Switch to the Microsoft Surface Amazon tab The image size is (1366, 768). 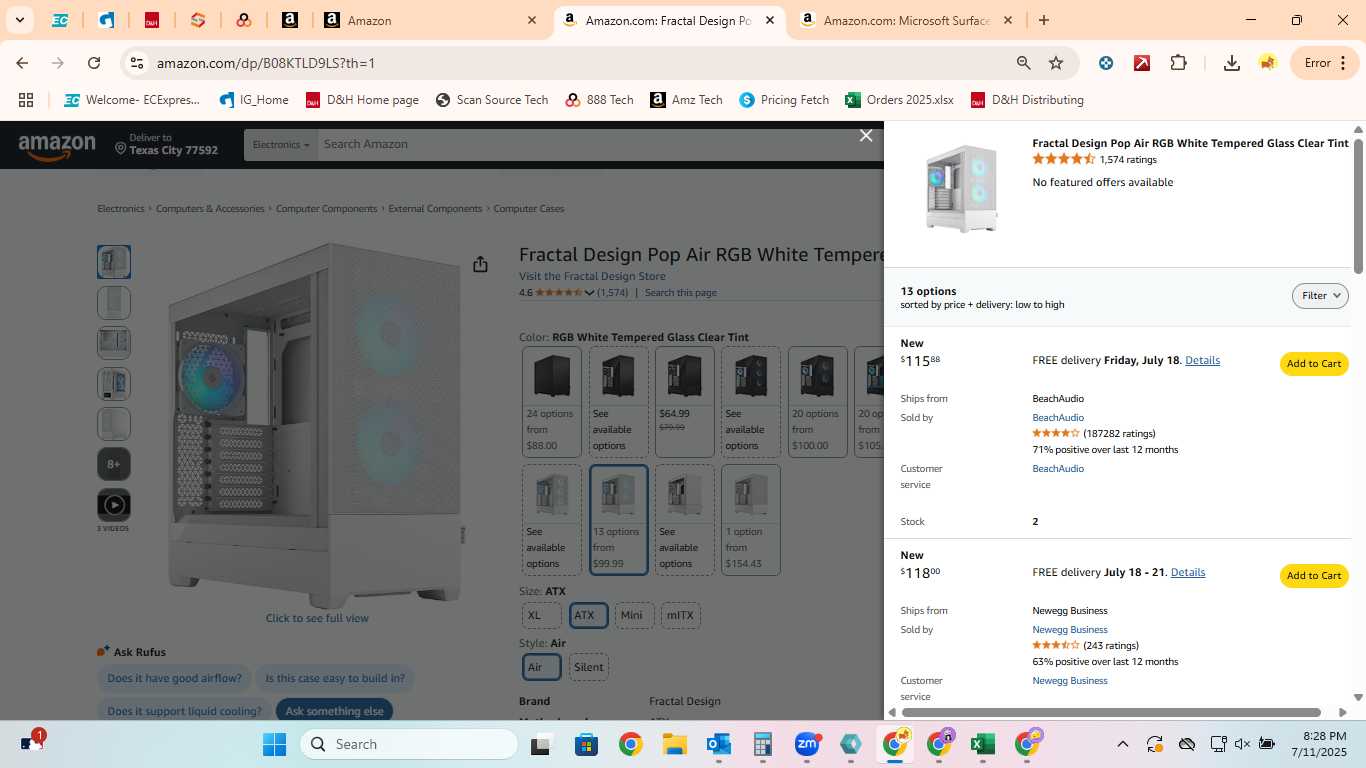click(906, 20)
